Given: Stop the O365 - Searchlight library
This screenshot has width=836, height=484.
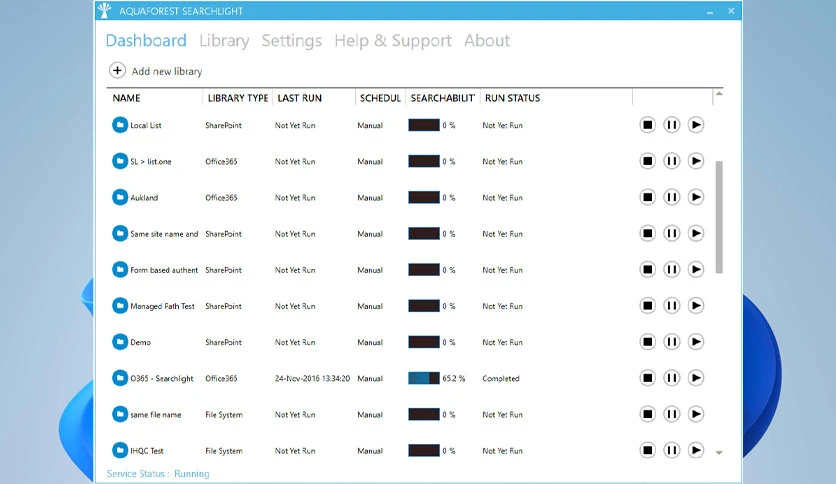Looking at the screenshot, I should click(x=647, y=378).
